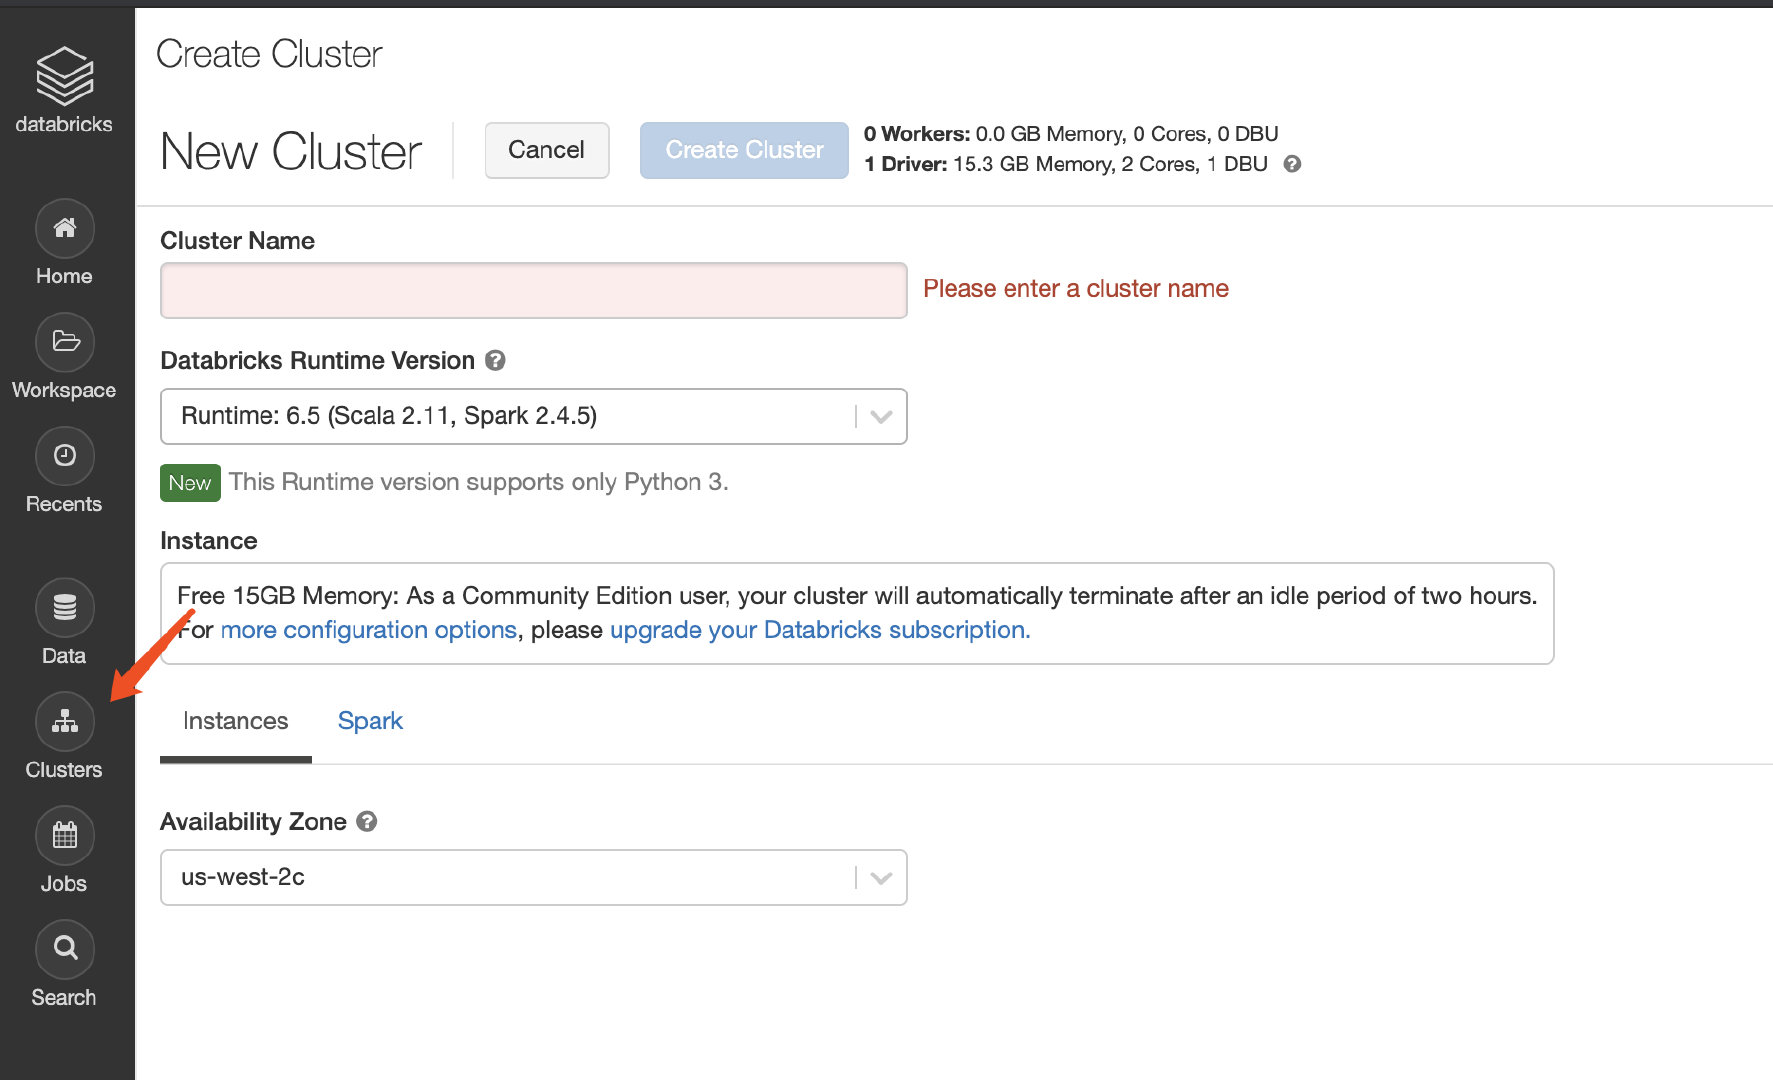
Task: Open the Home sidebar icon
Action: (65, 228)
